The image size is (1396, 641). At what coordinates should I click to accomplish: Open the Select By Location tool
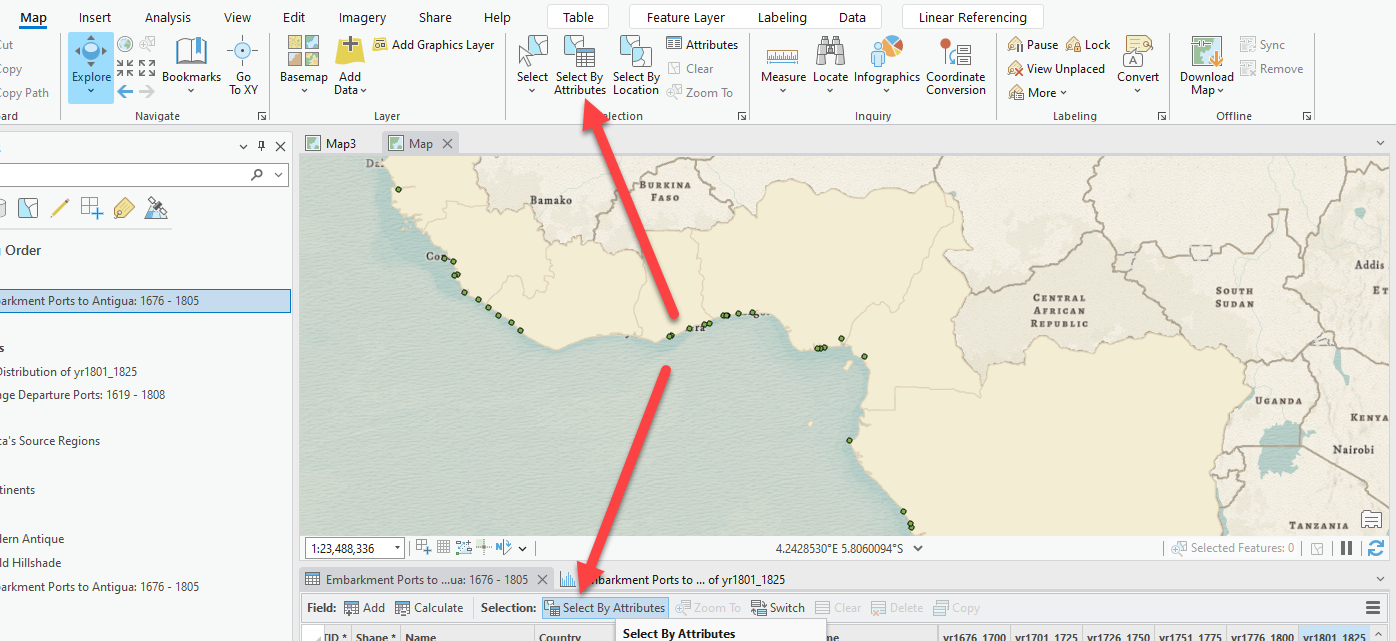click(x=635, y=52)
